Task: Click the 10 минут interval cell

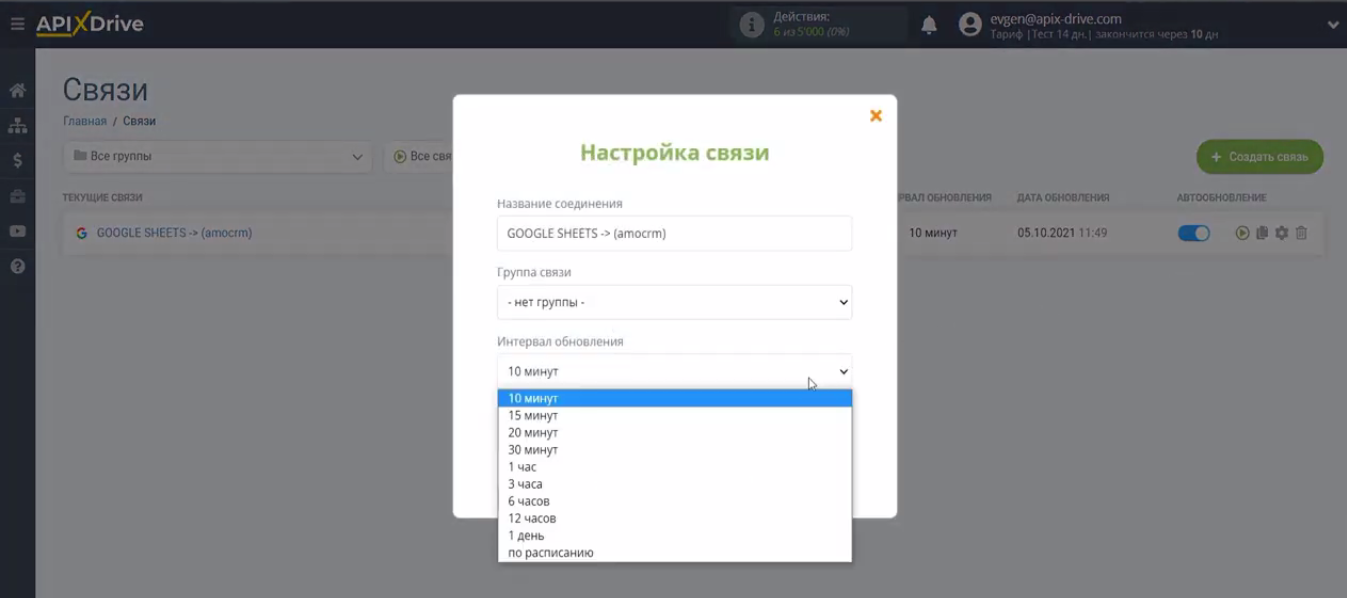Action: tap(933, 233)
